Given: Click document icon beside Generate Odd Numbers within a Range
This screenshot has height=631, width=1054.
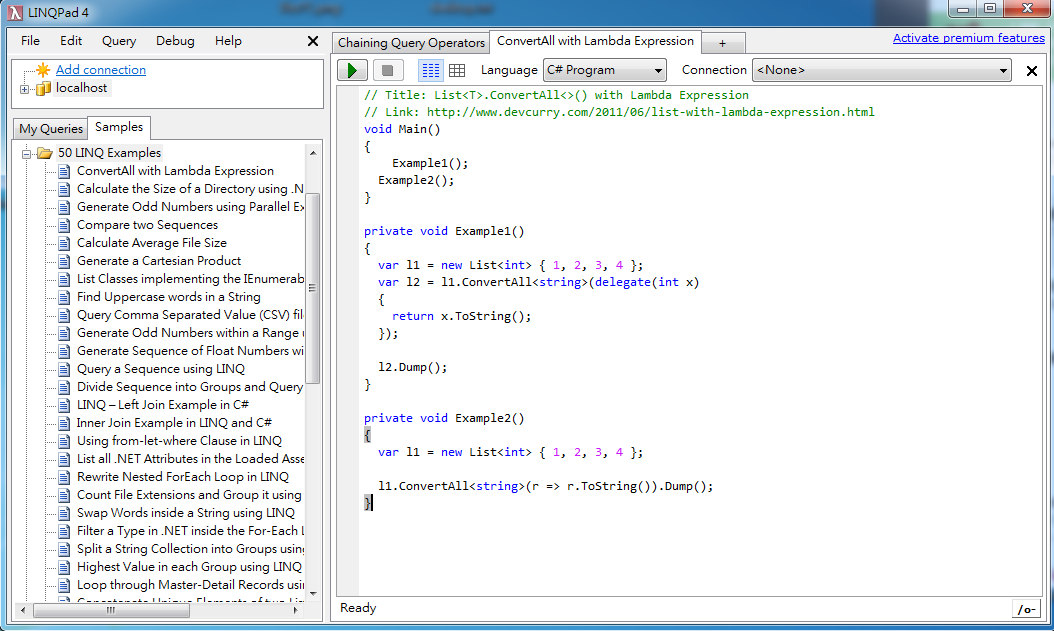Looking at the screenshot, I should click(x=64, y=333).
